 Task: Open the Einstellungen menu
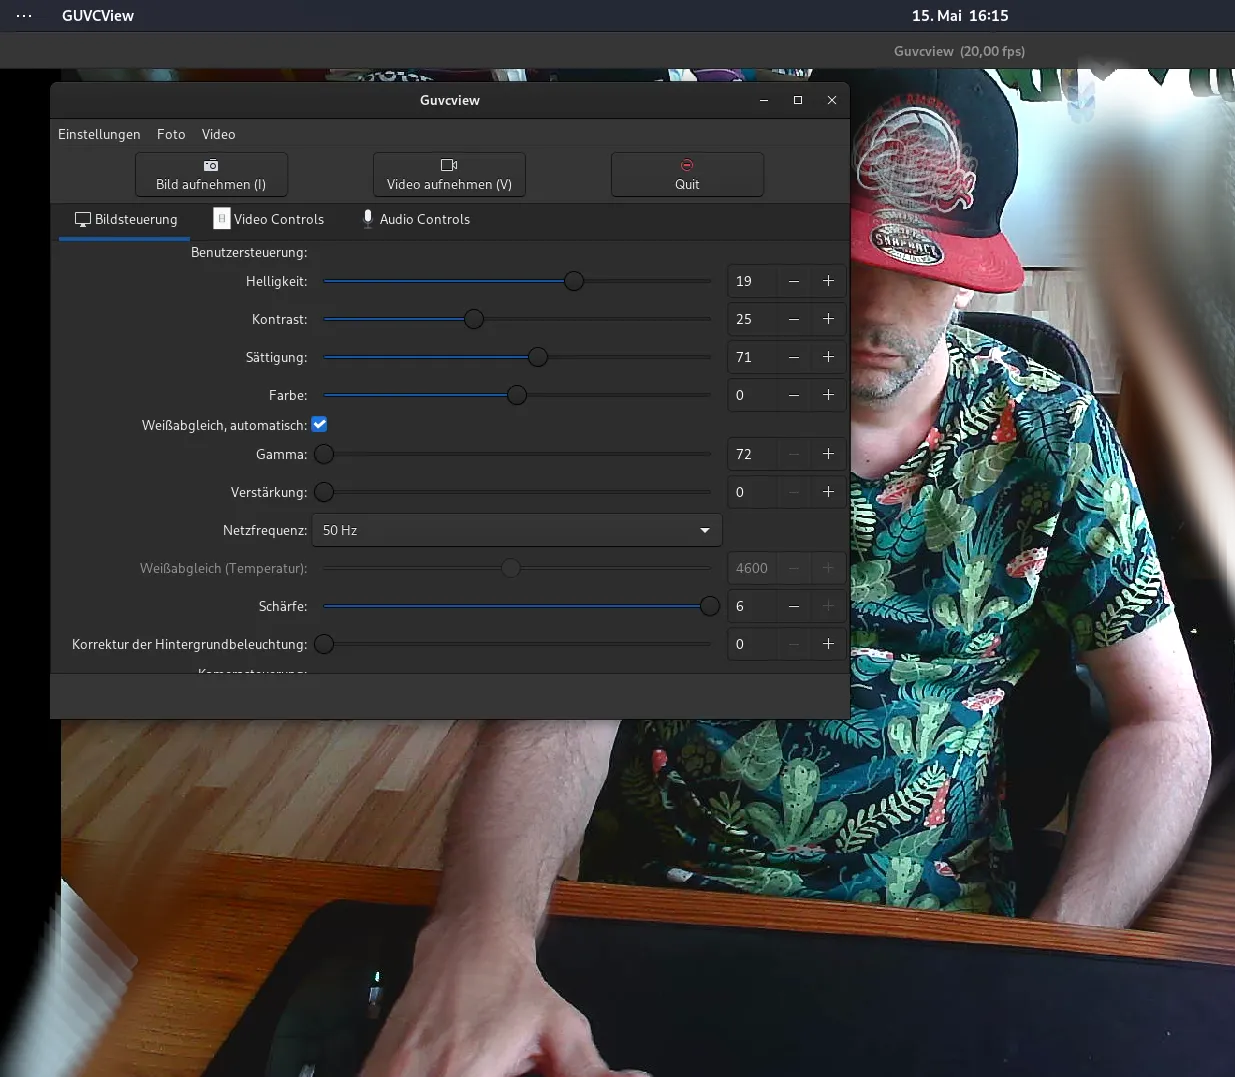[99, 134]
